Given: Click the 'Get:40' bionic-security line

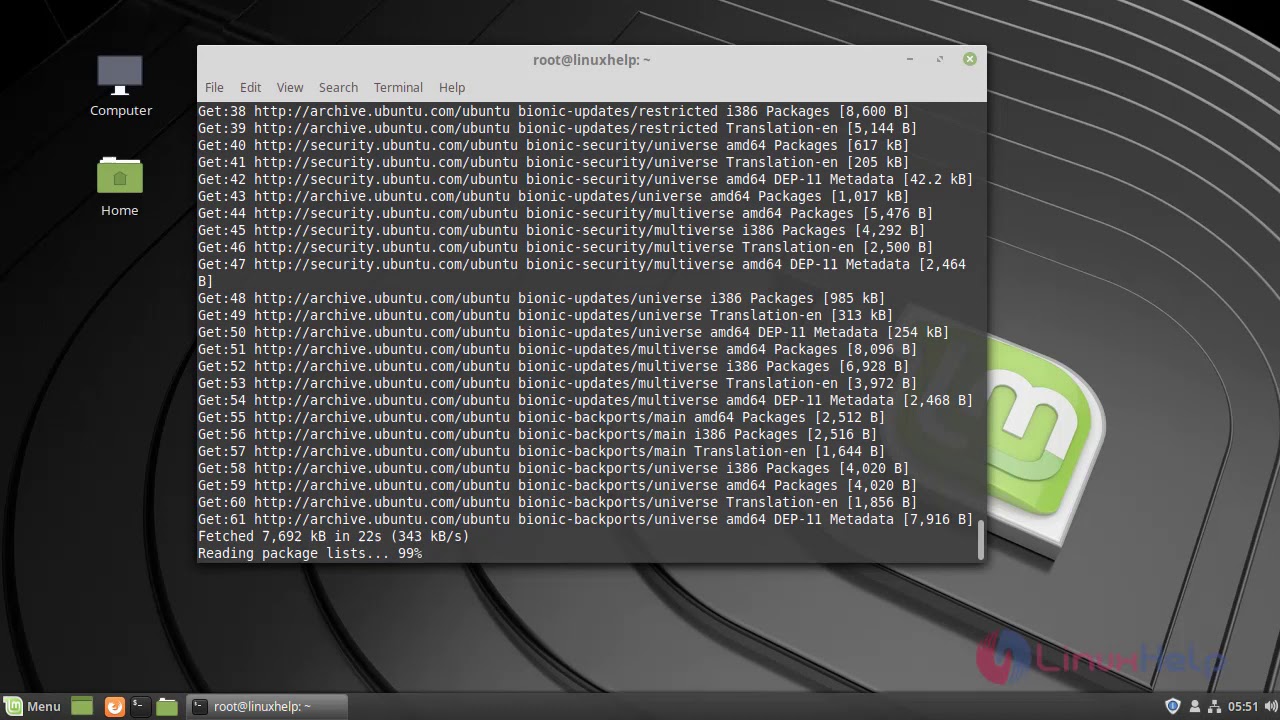Looking at the screenshot, I should (553, 145).
